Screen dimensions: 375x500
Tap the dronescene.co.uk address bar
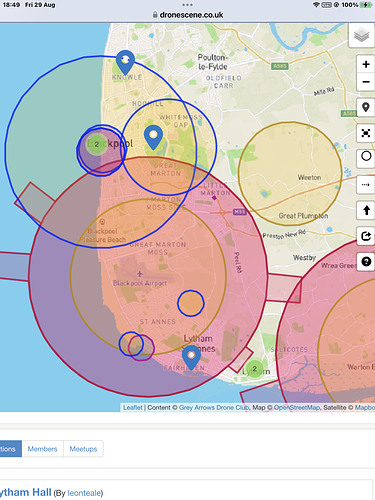point(187,15)
